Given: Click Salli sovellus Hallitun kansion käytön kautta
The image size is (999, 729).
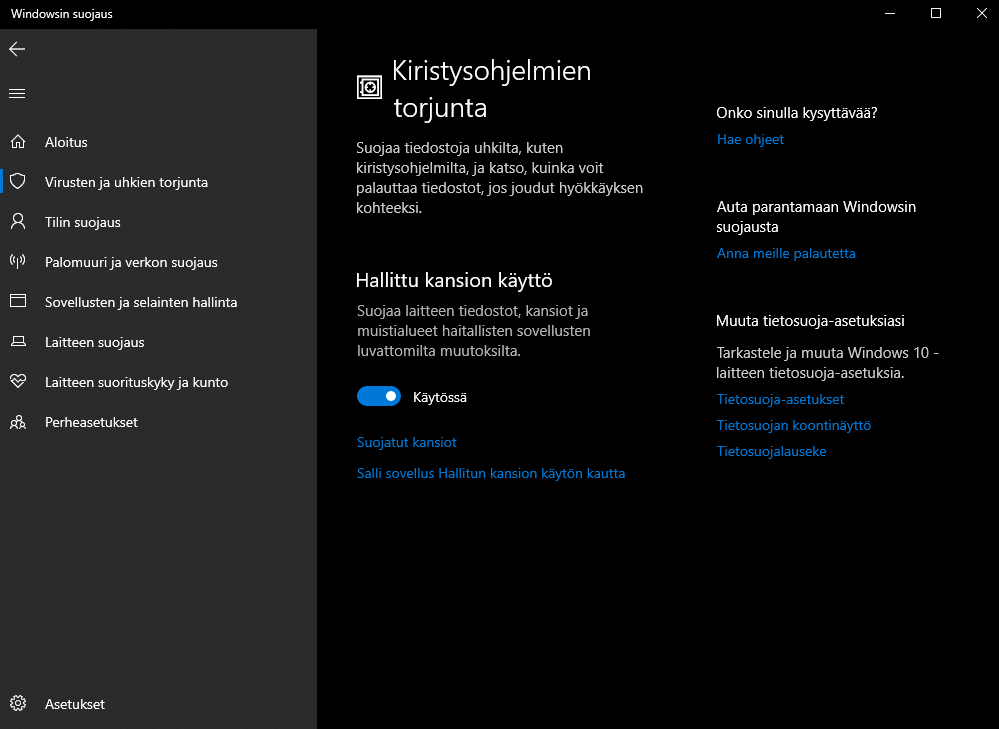Looking at the screenshot, I should coord(491,473).
